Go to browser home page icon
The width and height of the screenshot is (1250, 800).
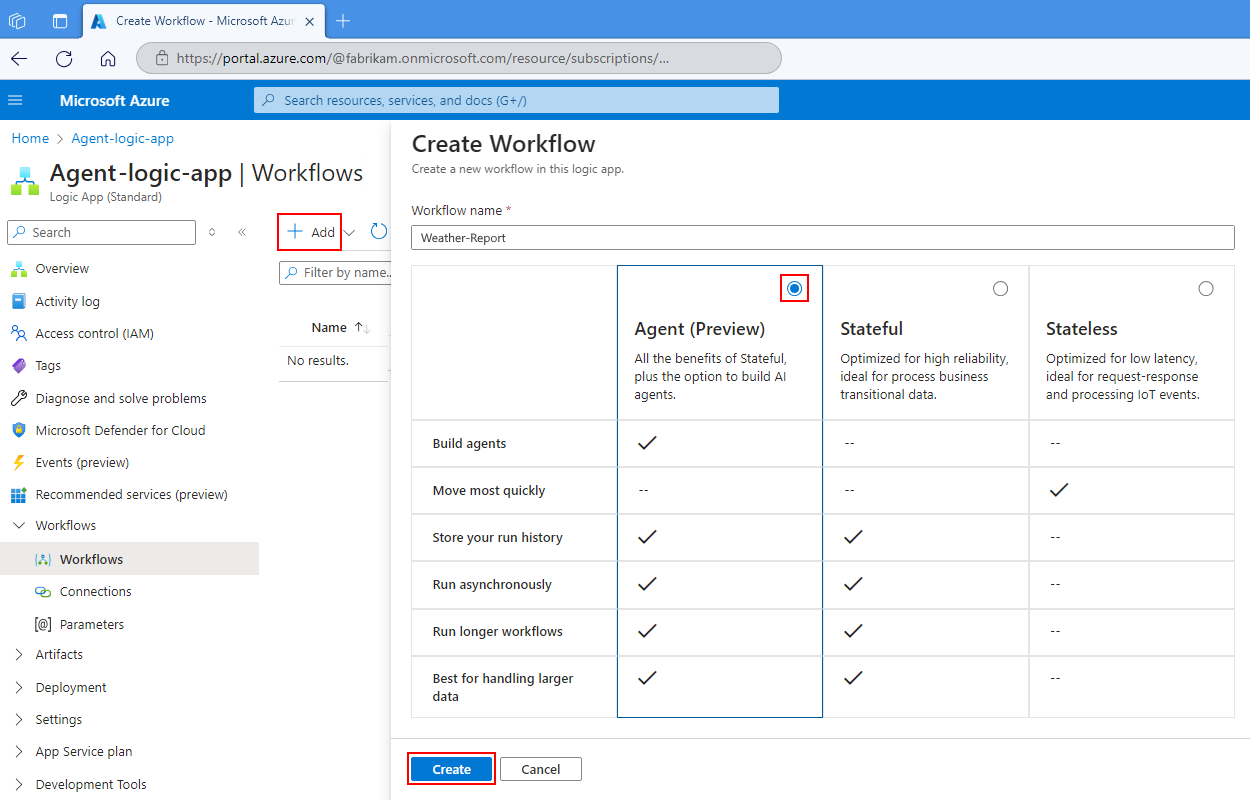[108, 58]
